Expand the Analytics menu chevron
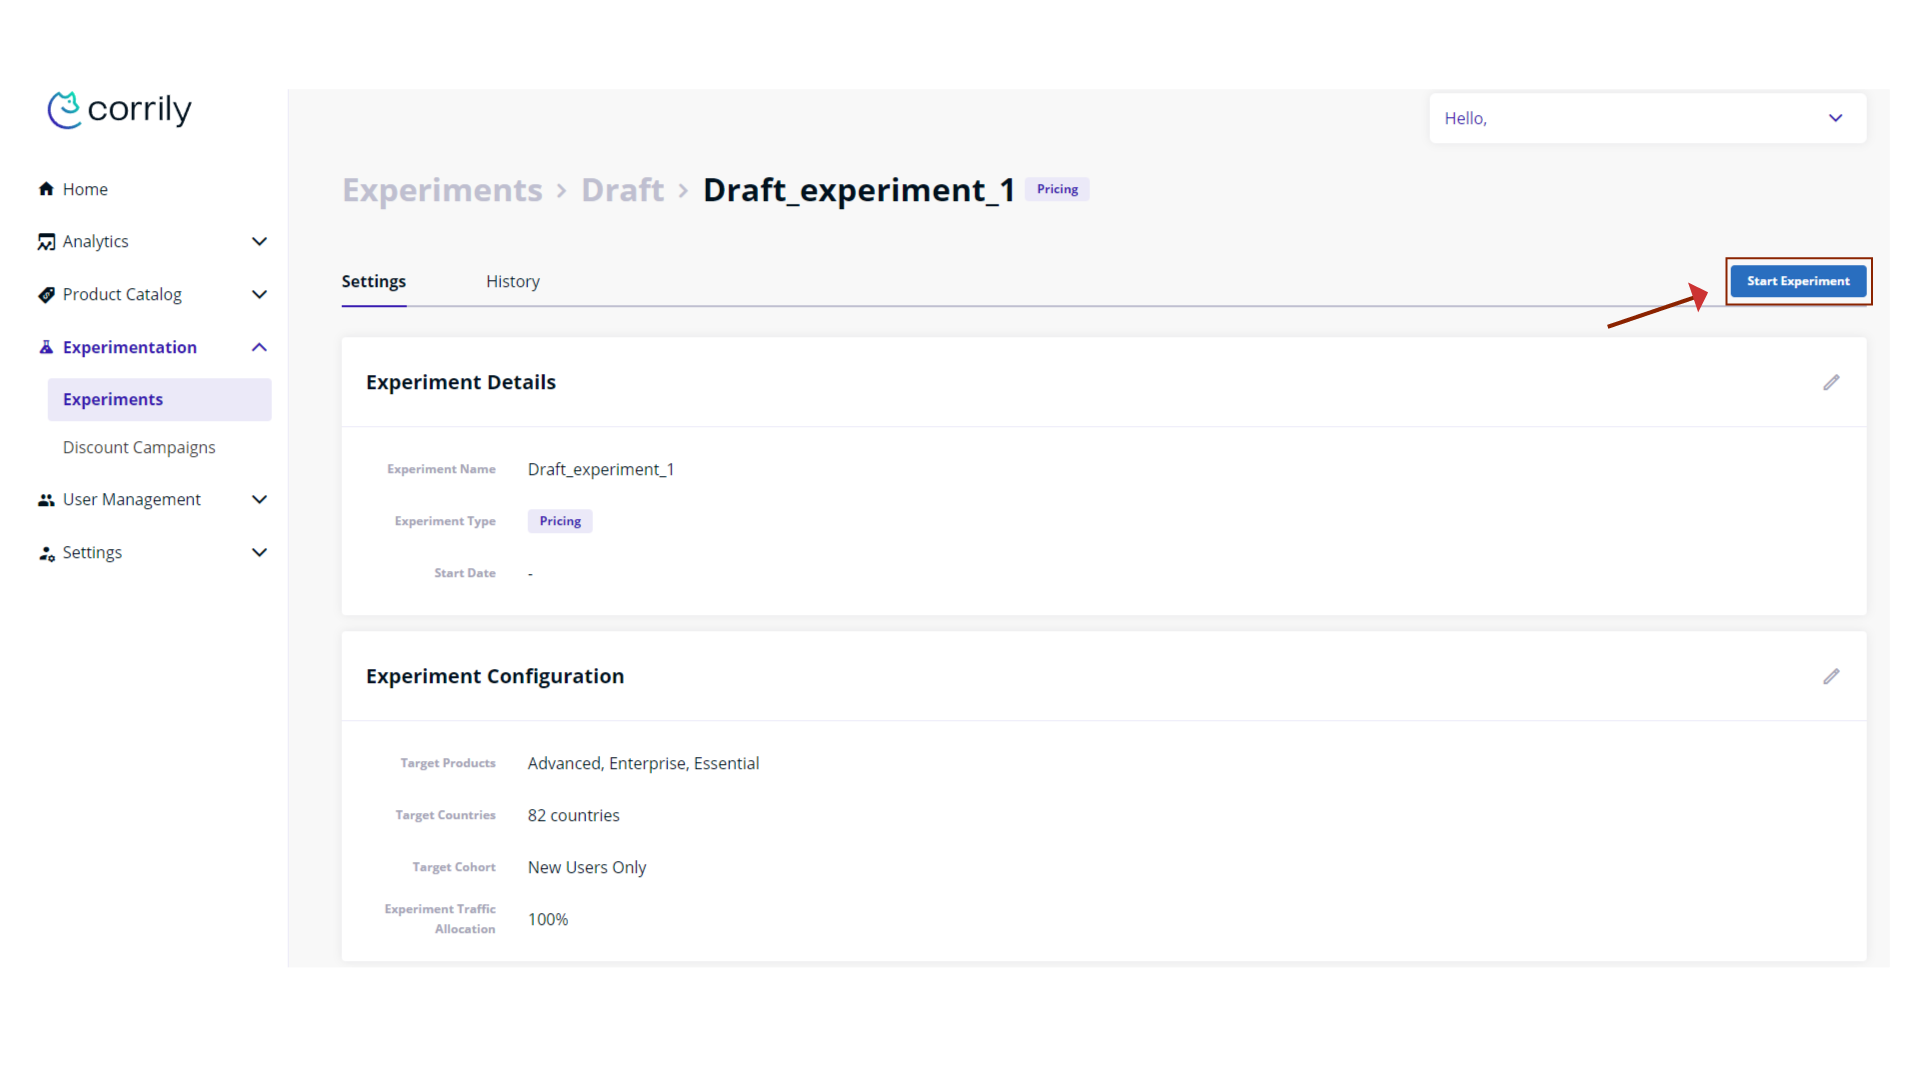 259,242
